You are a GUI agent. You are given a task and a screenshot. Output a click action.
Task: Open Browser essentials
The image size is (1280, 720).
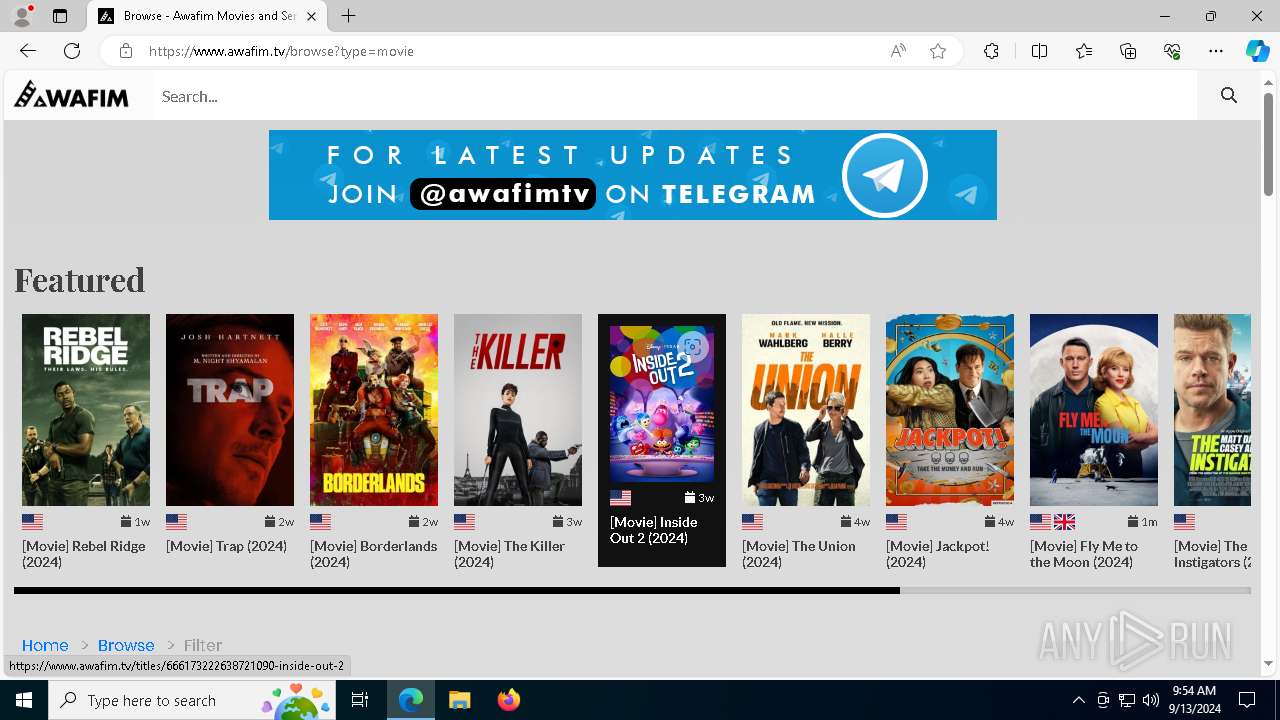click(x=1172, y=51)
